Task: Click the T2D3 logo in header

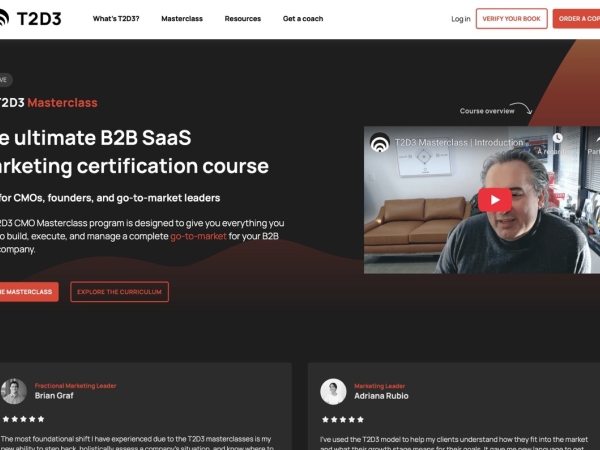Action: 31,18
